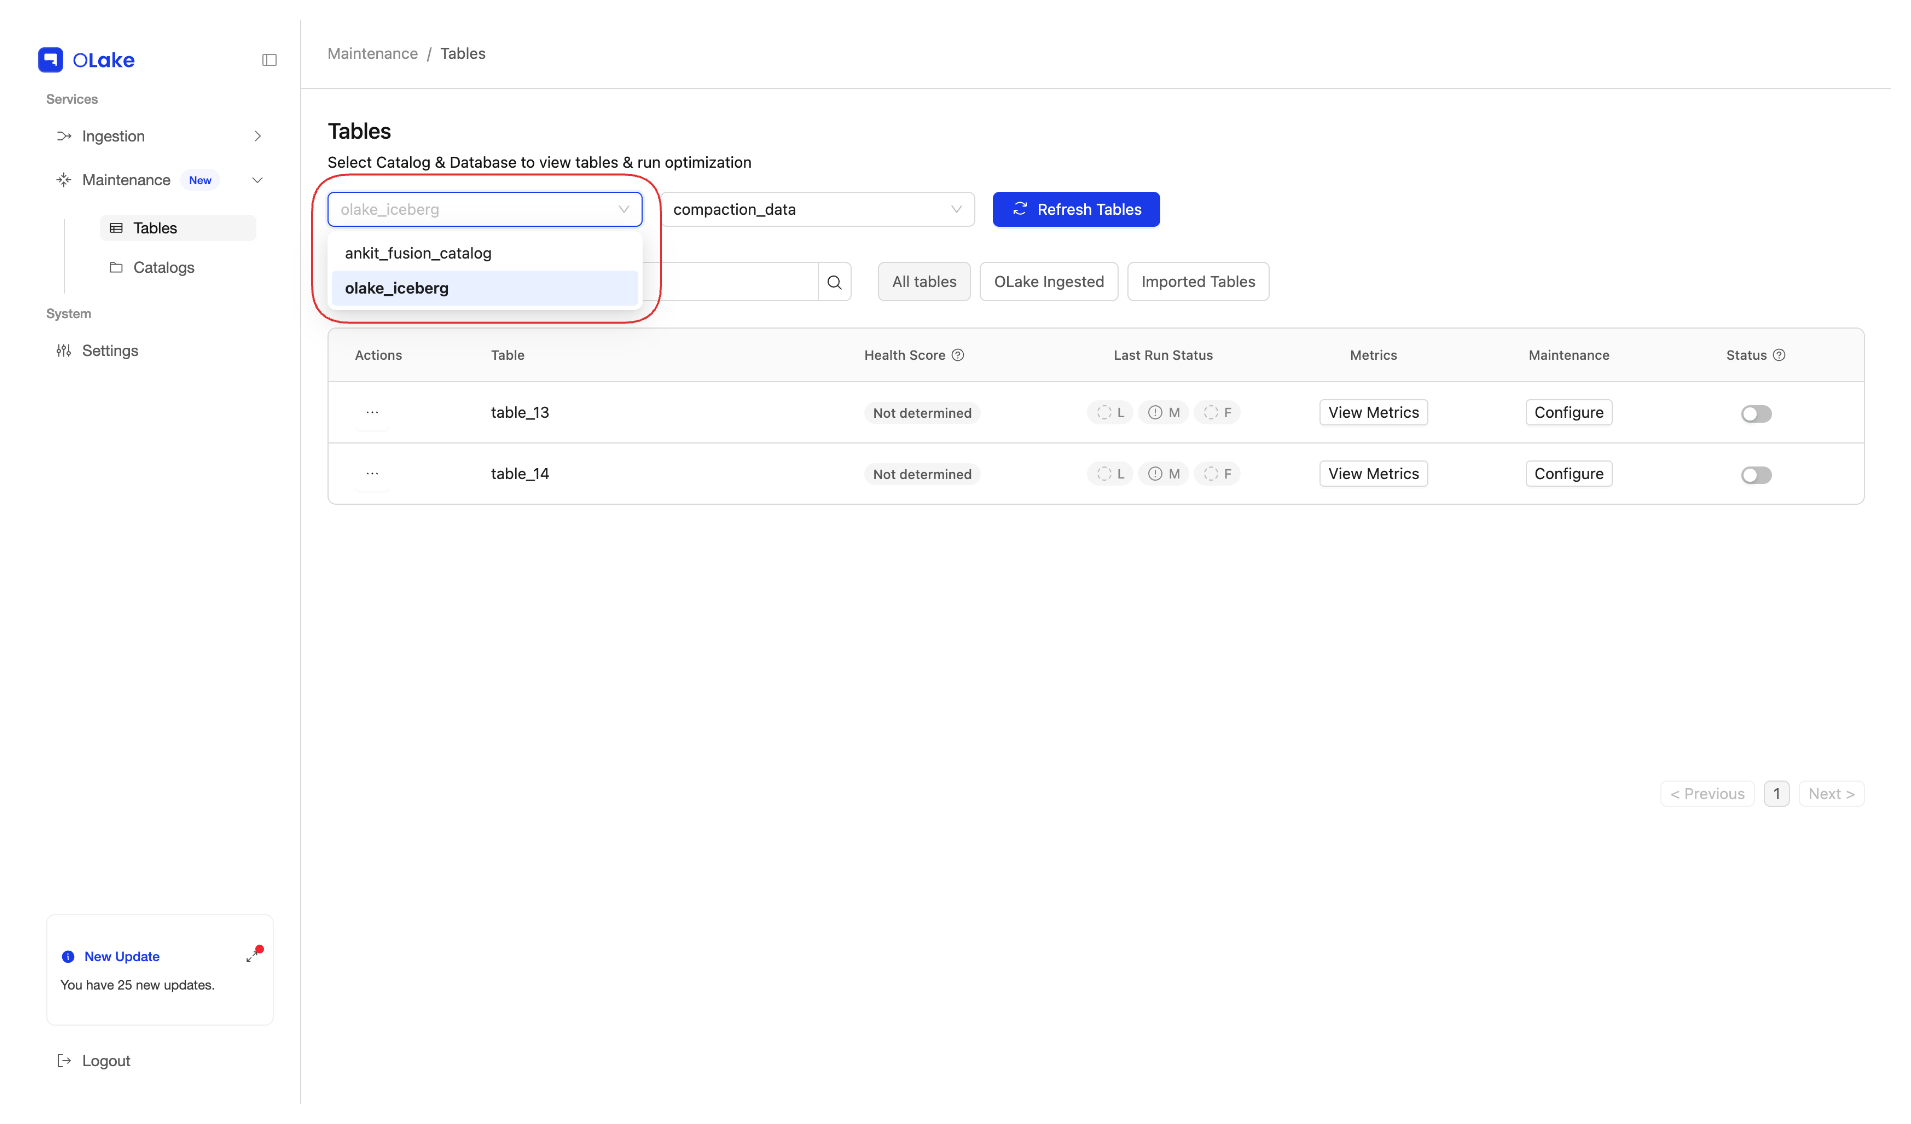Click View Metrics for table_13
The height and width of the screenshot is (1124, 1911).
tap(1372, 413)
